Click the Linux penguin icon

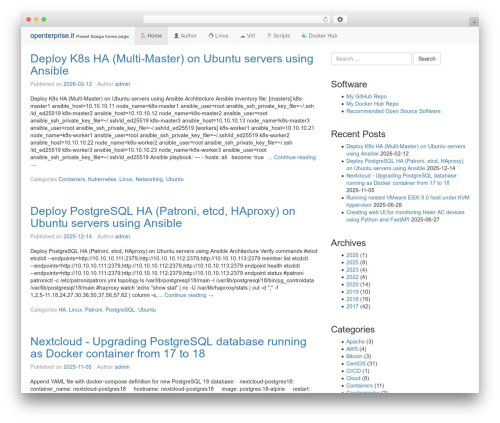tap(211, 36)
